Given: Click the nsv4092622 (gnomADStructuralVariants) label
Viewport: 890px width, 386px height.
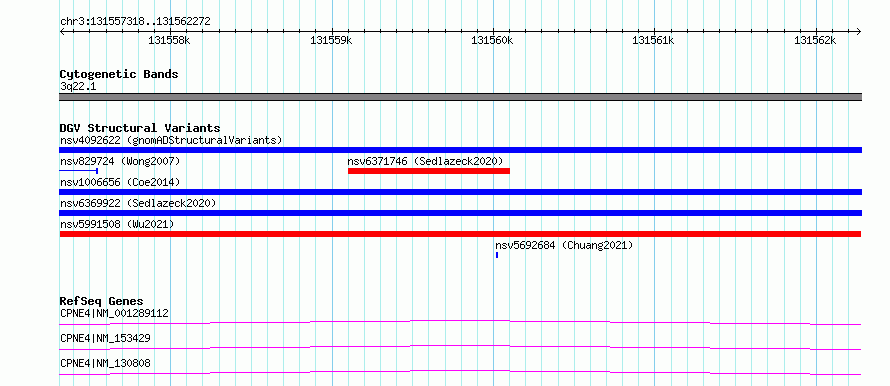Looking at the screenshot, I should [171, 140].
